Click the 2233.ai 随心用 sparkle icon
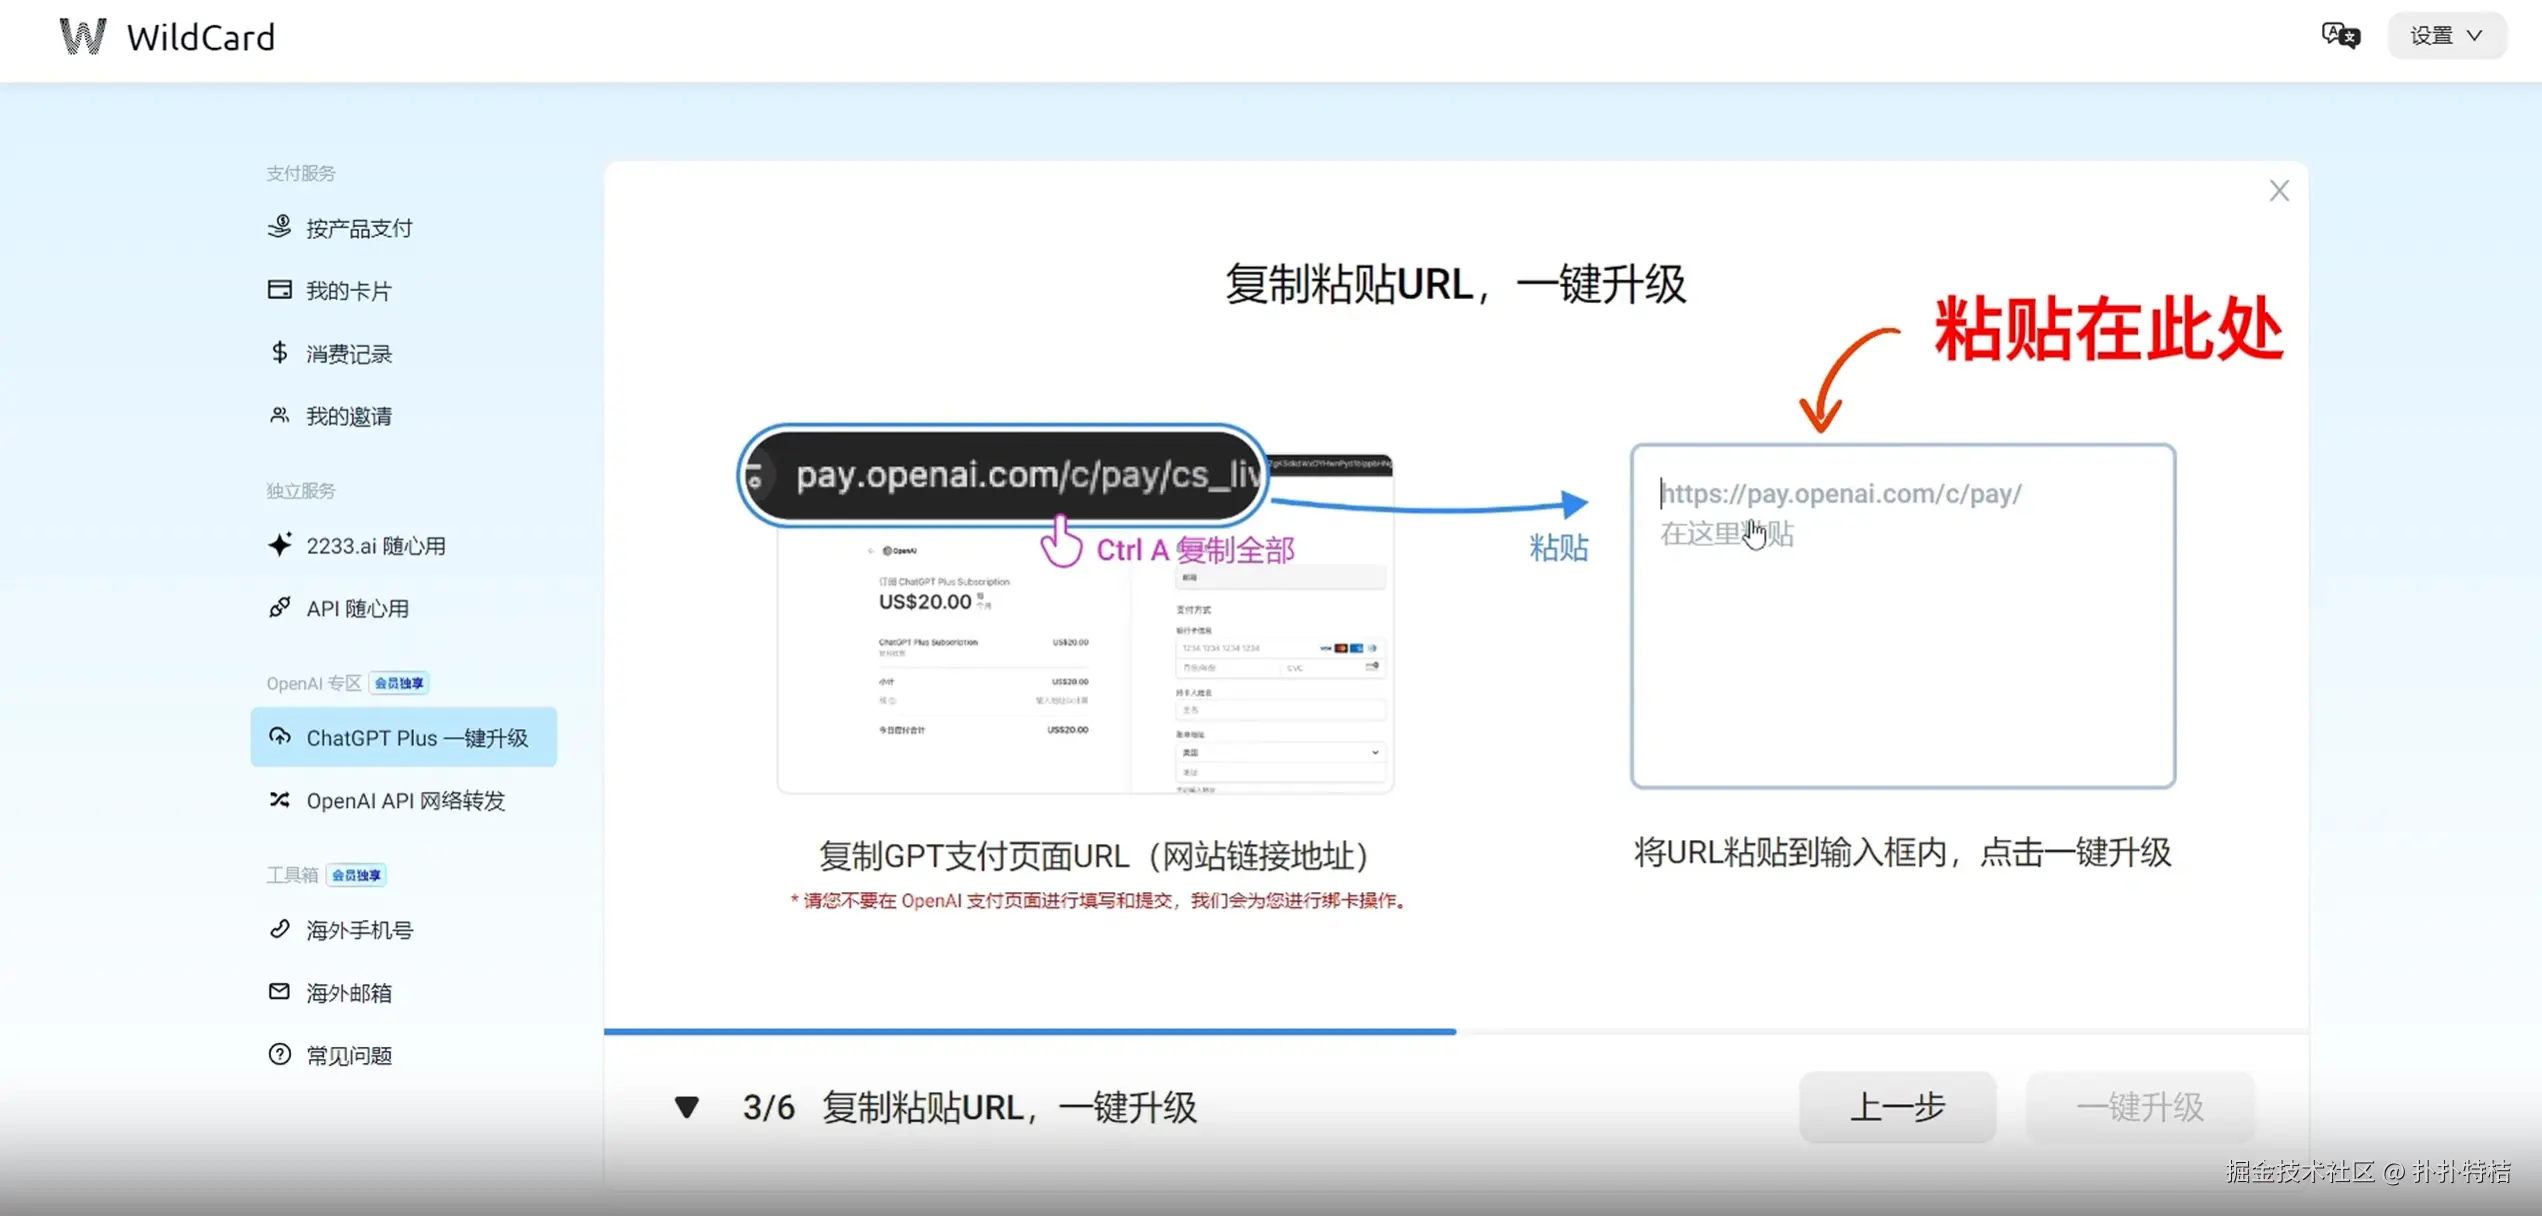This screenshot has width=2542, height=1216. click(280, 545)
